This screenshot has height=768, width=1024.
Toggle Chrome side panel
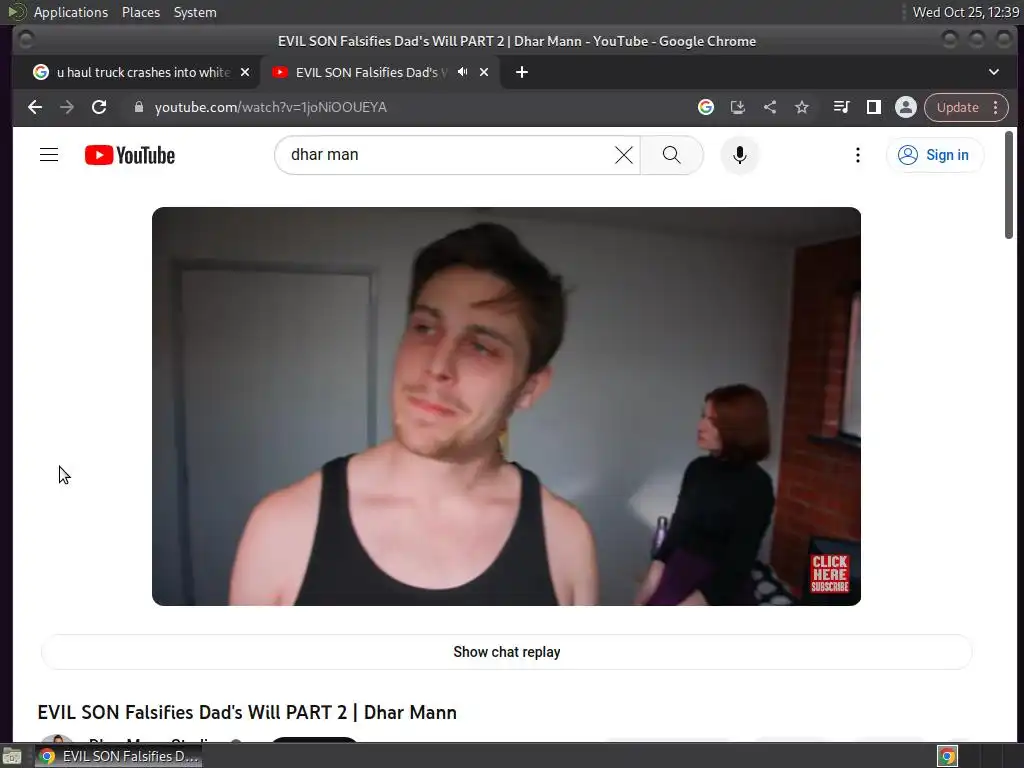[x=874, y=107]
